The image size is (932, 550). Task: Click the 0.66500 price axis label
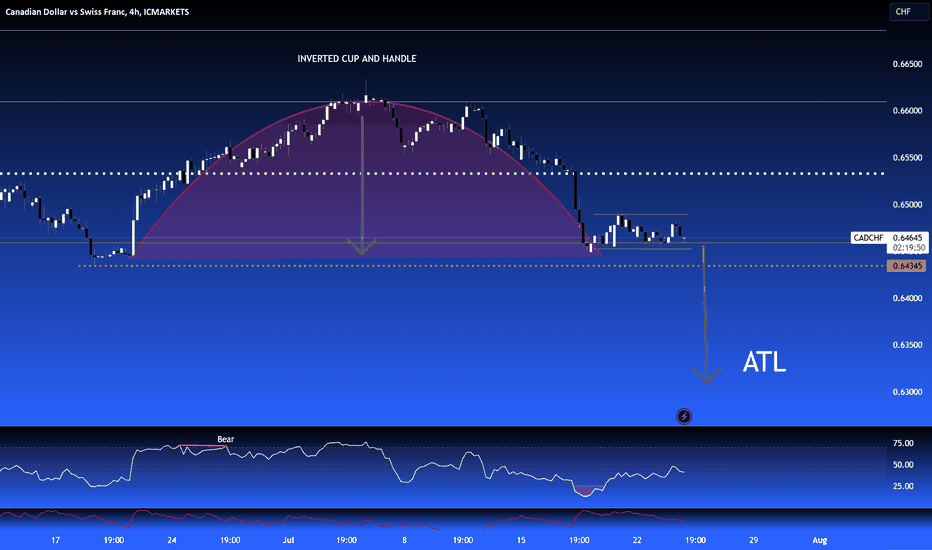pyautogui.click(x=907, y=64)
